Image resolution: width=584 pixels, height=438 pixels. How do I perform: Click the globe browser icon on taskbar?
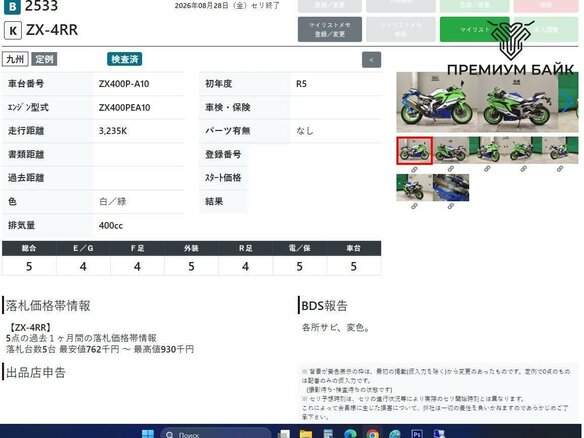coord(394,434)
